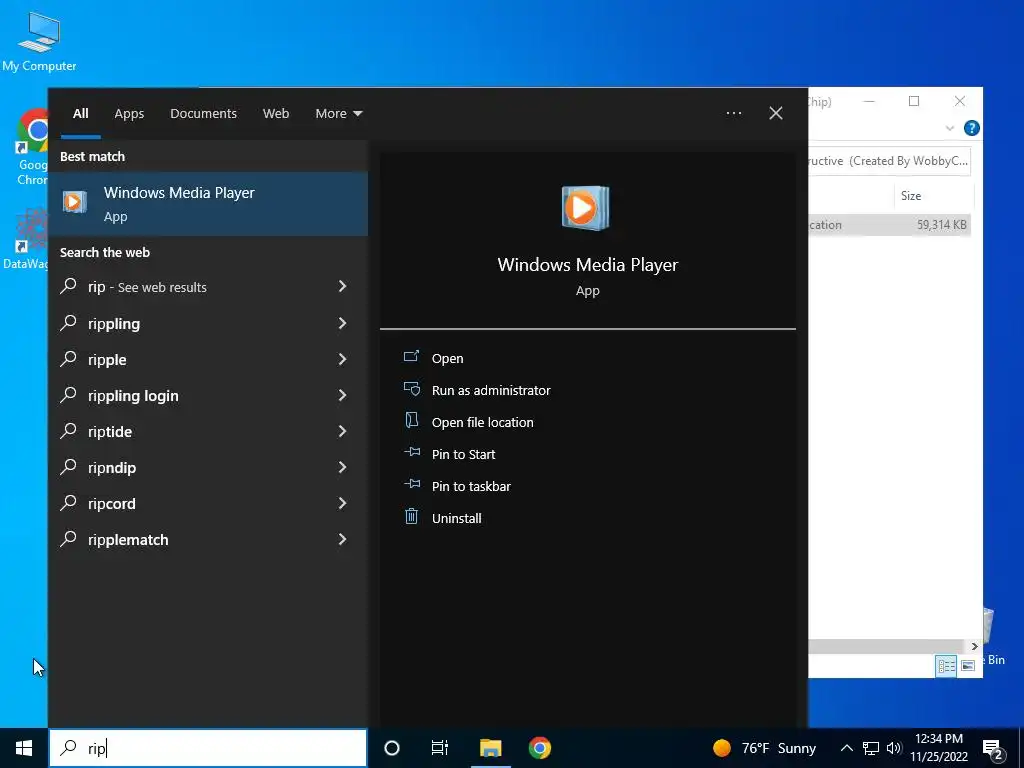The height and width of the screenshot is (768, 1024).
Task: Open Windows Media Player best match result
Action: [x=208, y=203]
